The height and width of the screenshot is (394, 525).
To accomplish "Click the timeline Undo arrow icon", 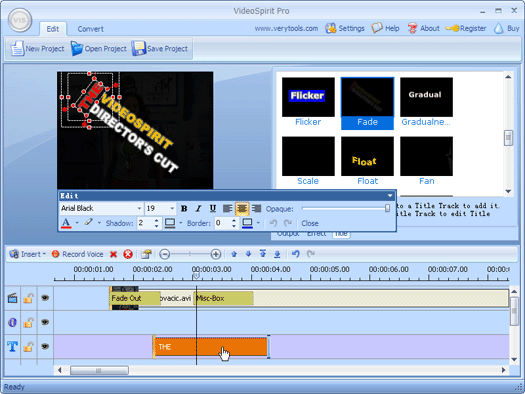I will click(x=295, y=254).
